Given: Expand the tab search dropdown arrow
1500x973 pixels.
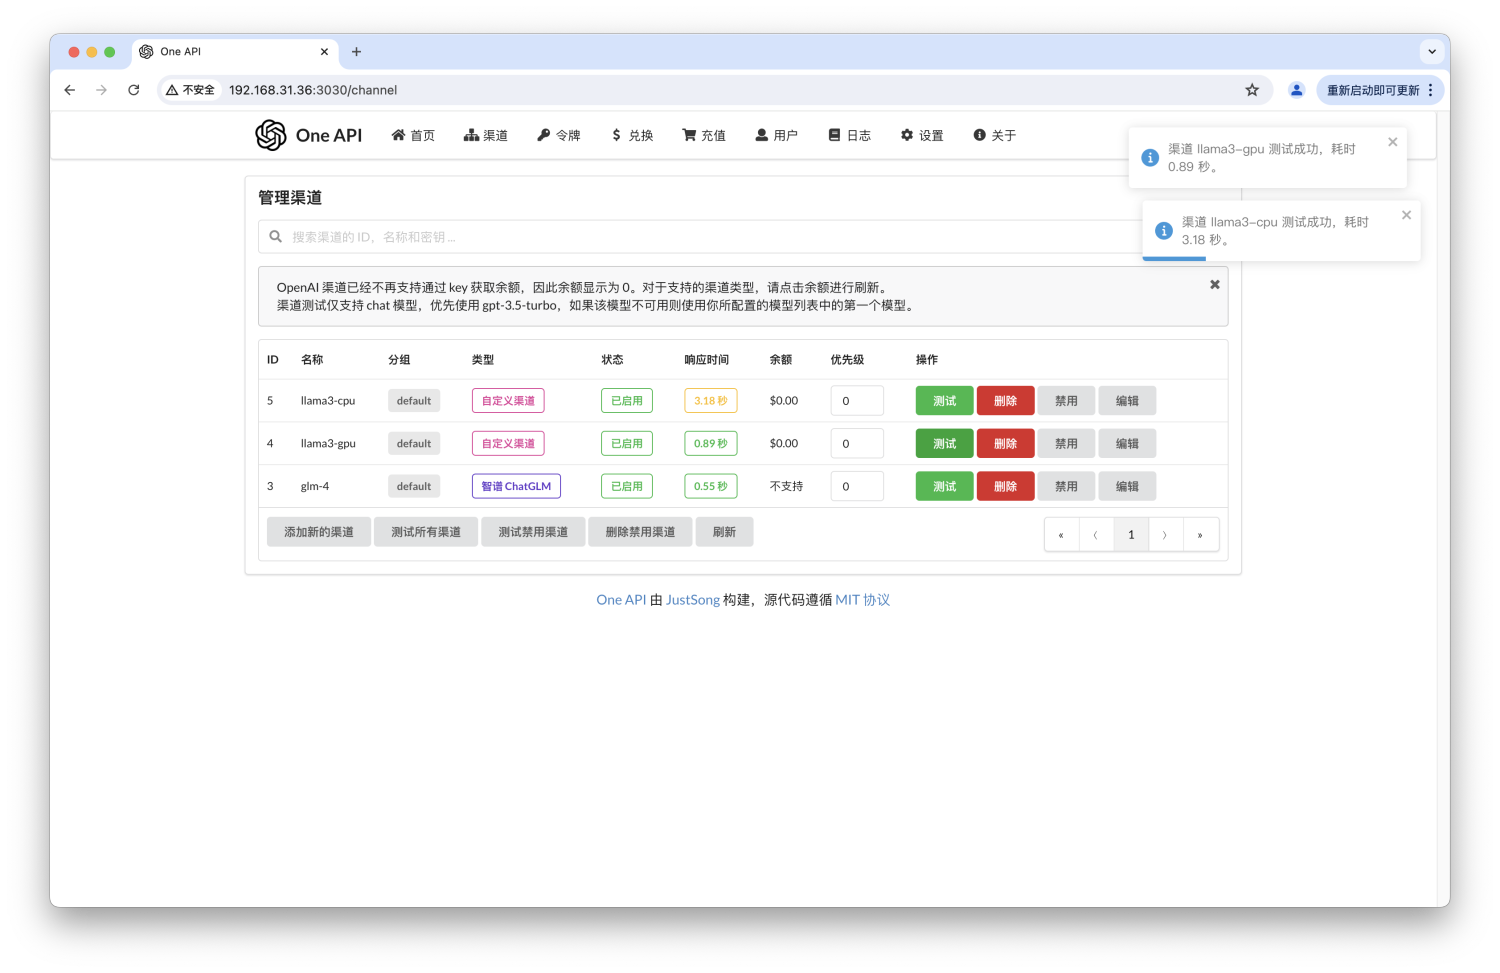Looking at the screenshot, I should coord(1432,51).
